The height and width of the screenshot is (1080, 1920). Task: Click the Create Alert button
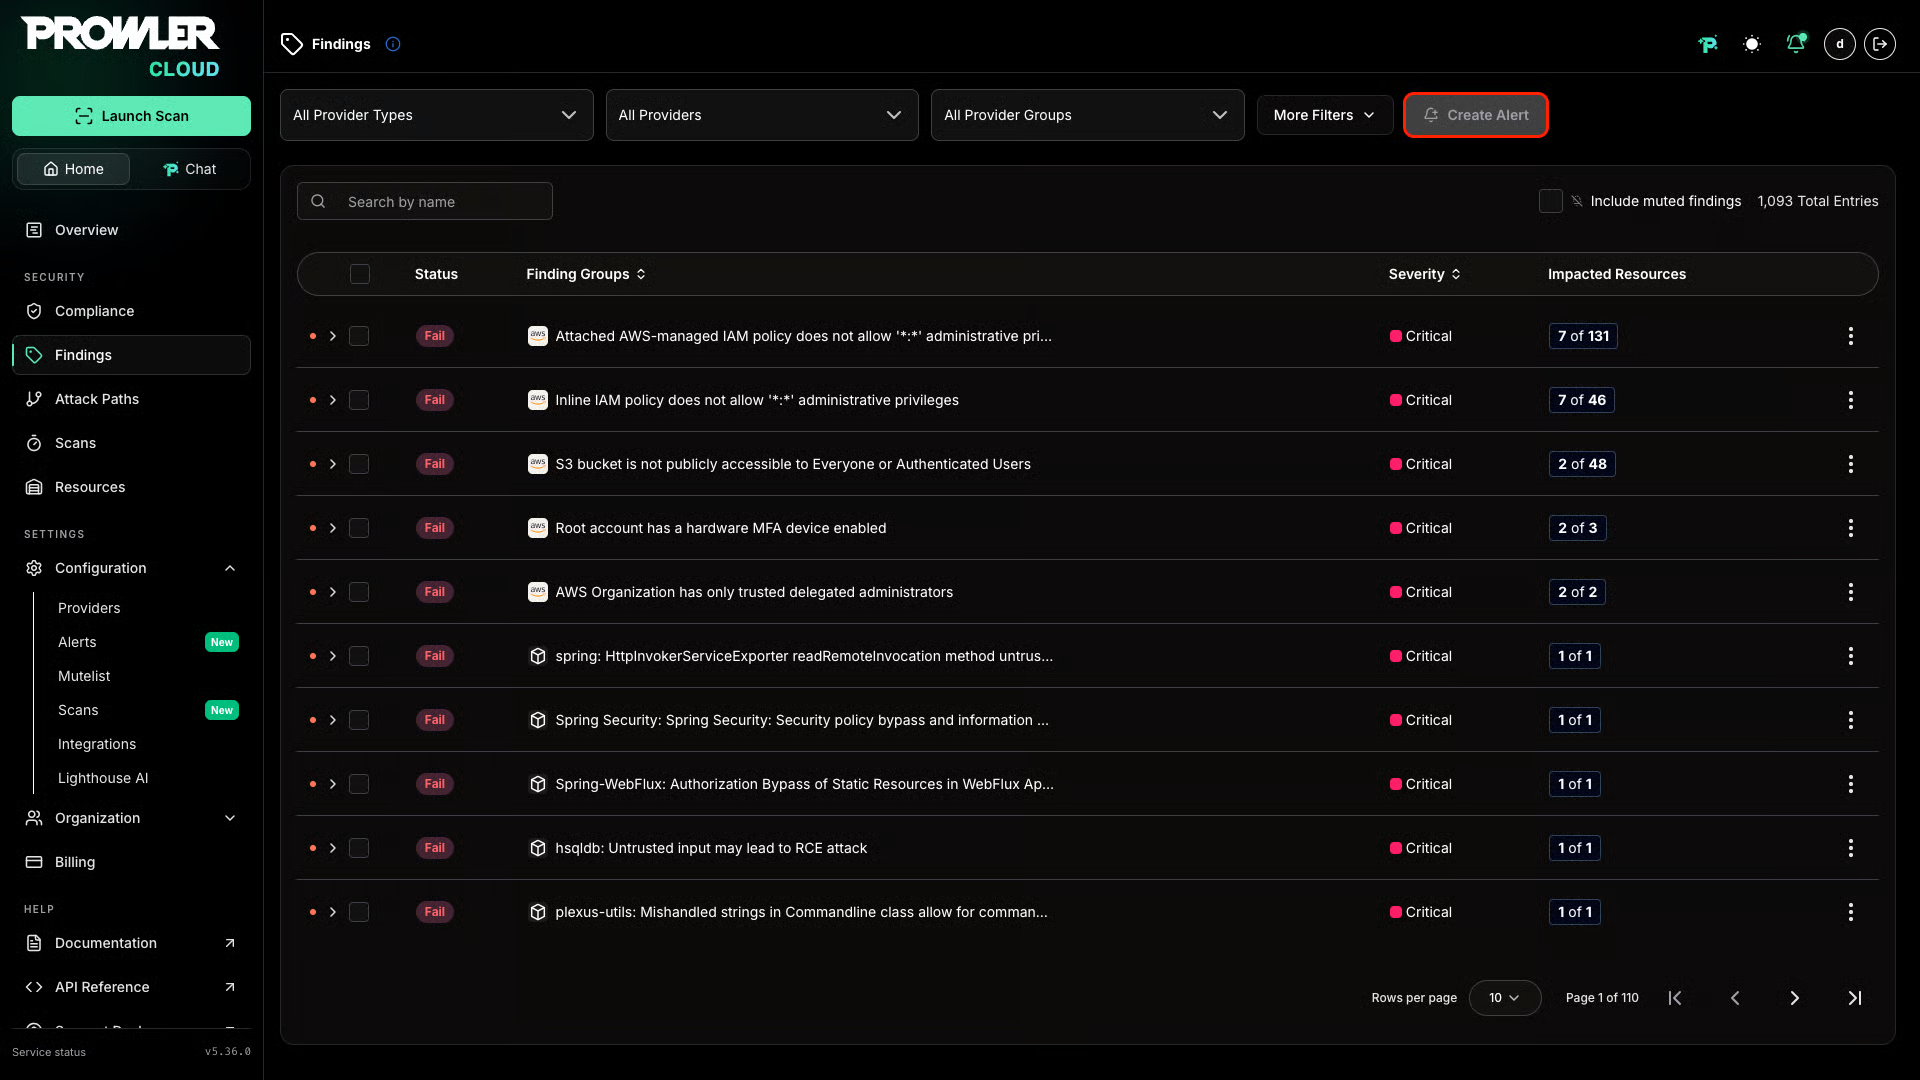(1476, 115)
